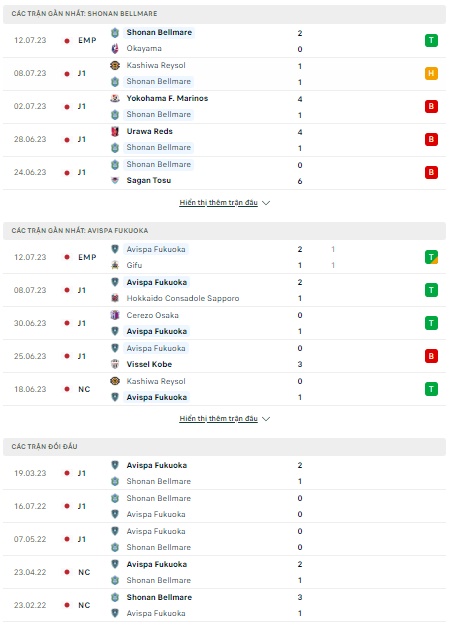Click the Urawa Reds crest icon
This screenshot has height=627, width=450.
(115, 131)
